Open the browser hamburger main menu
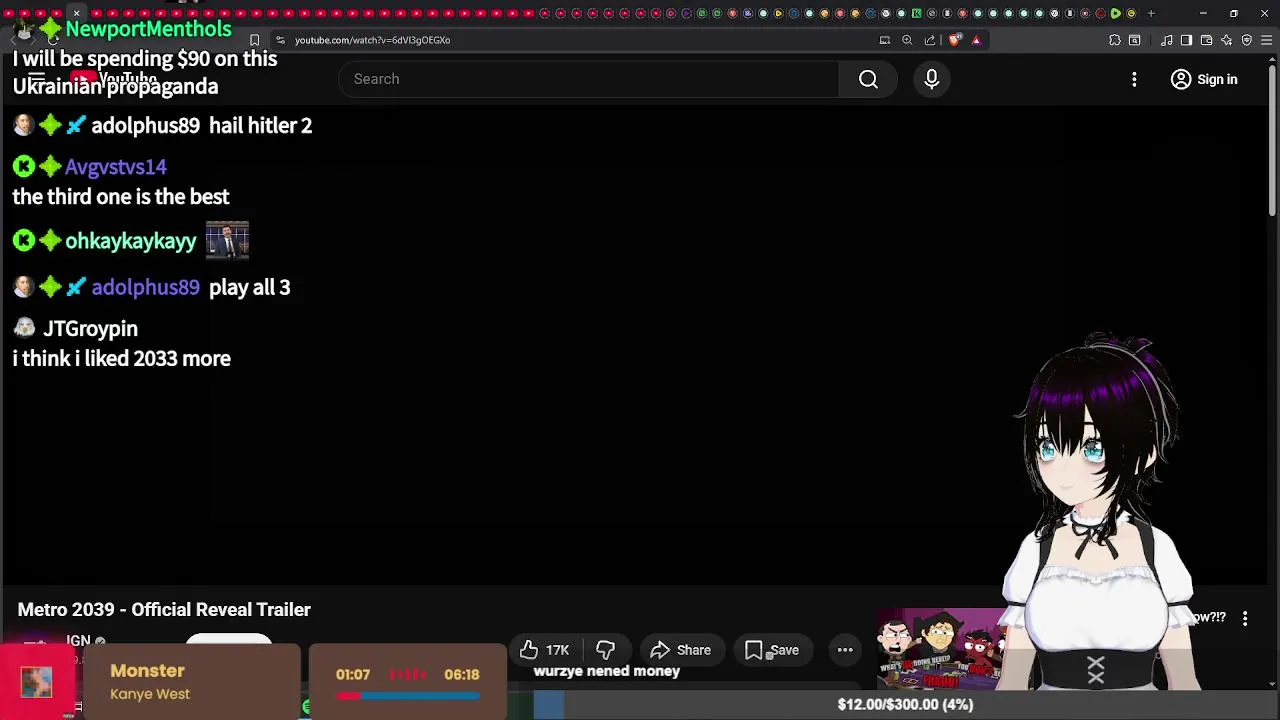 (1267, 40)
